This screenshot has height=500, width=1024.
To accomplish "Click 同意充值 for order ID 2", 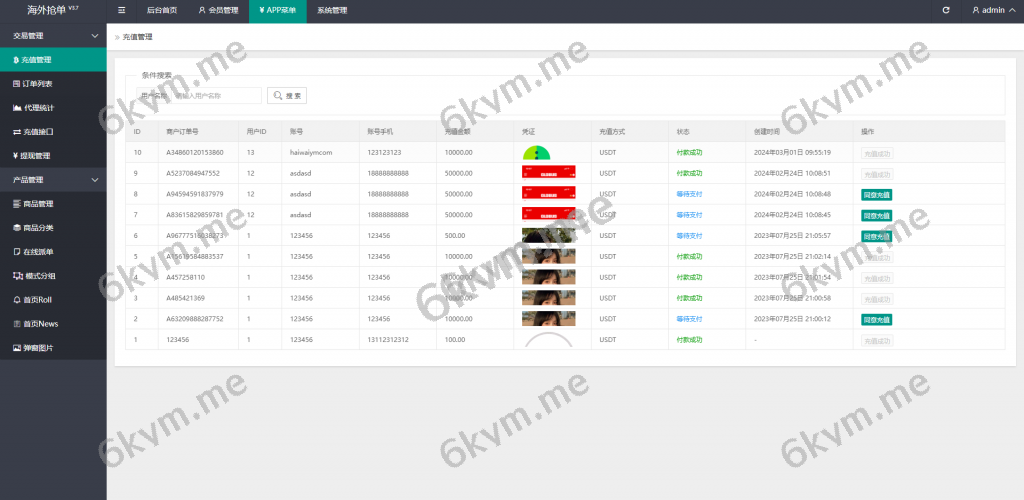I will pyautogui.click(x=876, y=319).
